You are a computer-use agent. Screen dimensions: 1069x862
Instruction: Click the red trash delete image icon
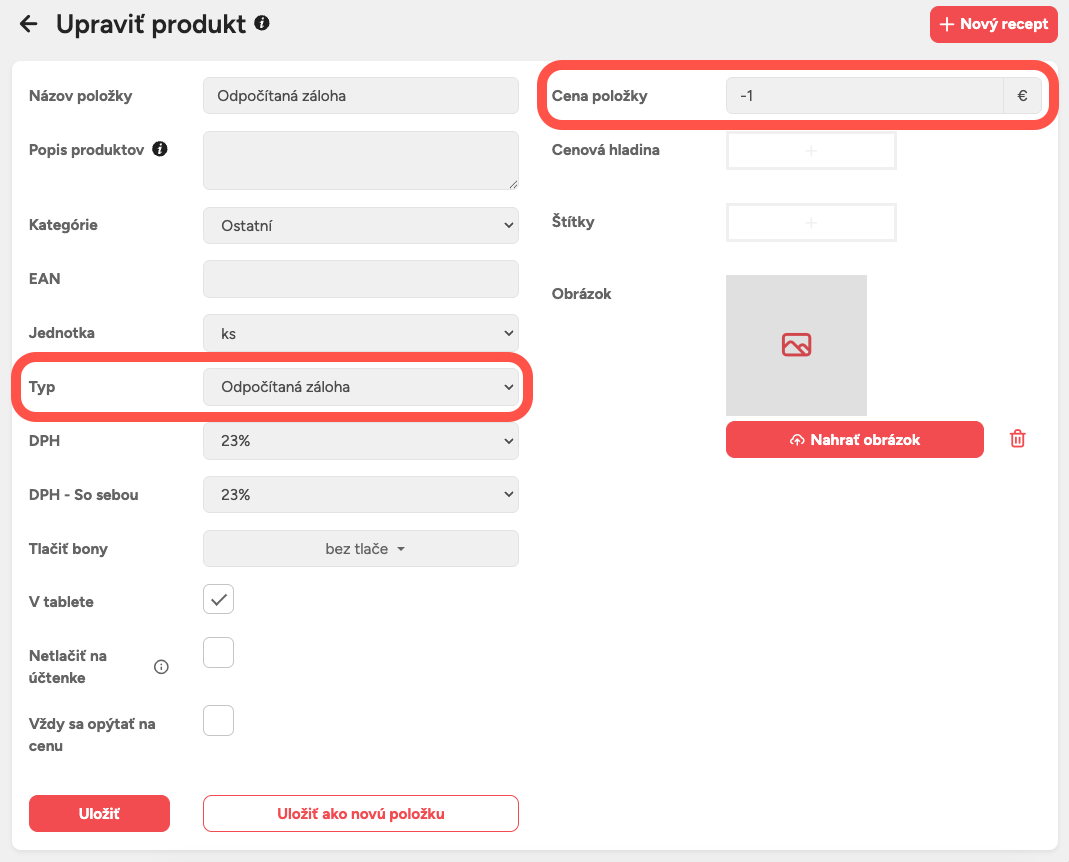1017,439
